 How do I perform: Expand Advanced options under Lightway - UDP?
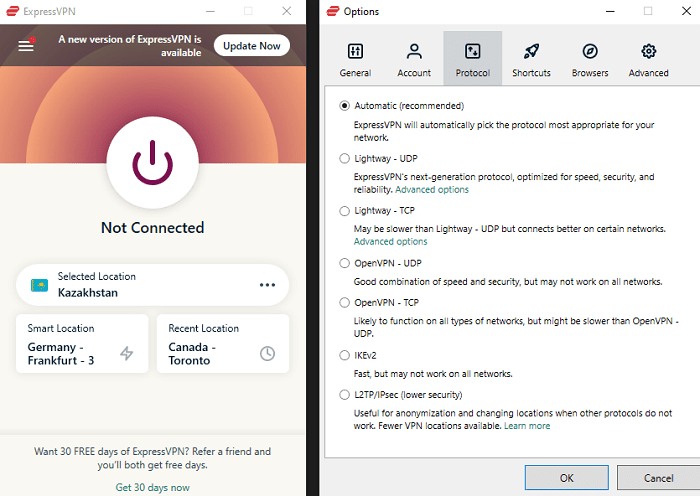(432, 190)
